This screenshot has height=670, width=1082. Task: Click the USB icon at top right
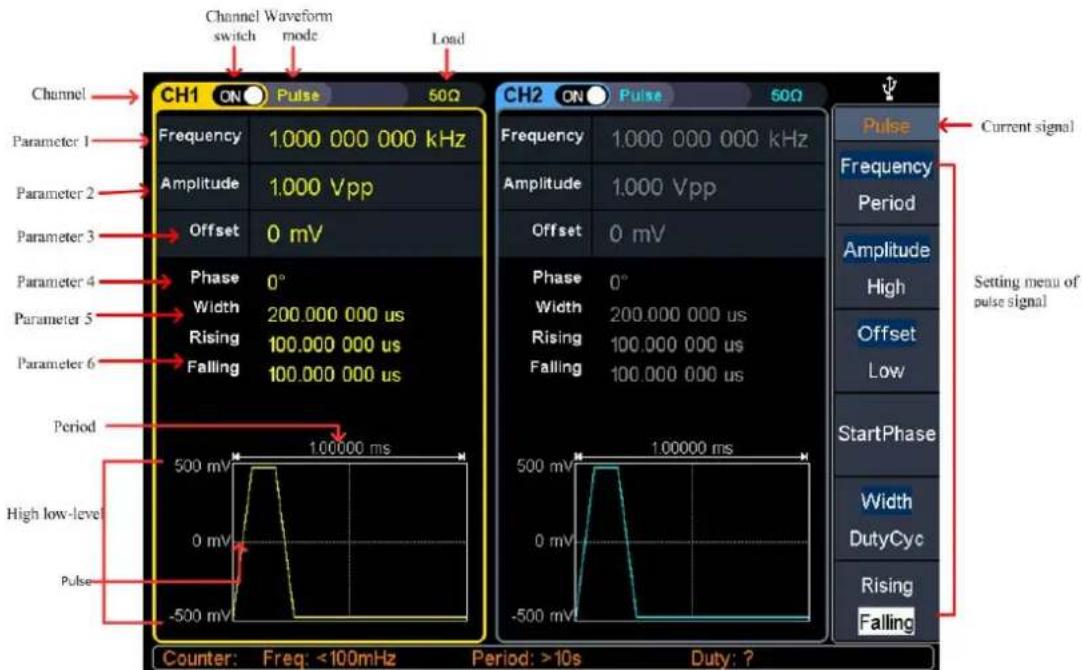(889, 88)
